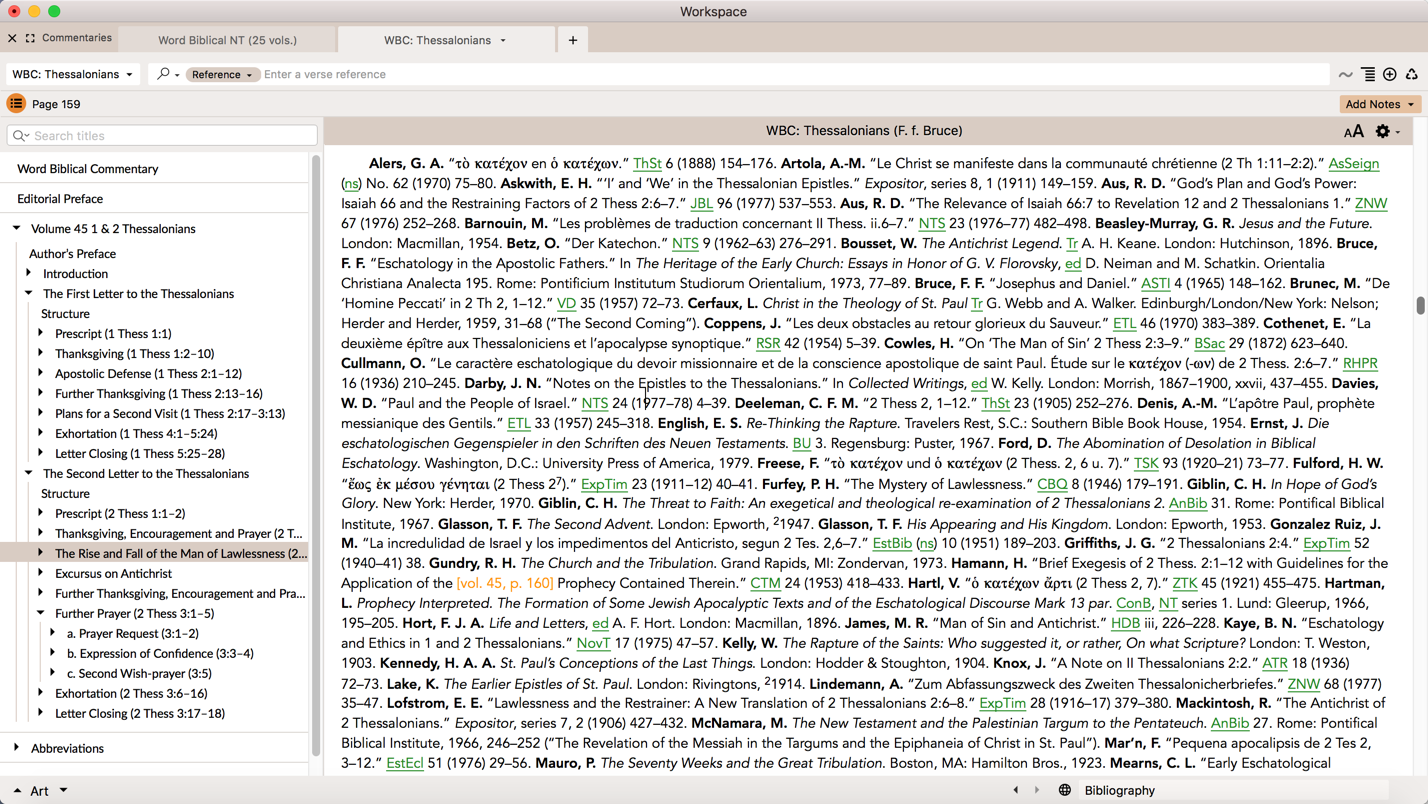
Task: Click the JBL abbreviation link
Action: pos(702,203)
